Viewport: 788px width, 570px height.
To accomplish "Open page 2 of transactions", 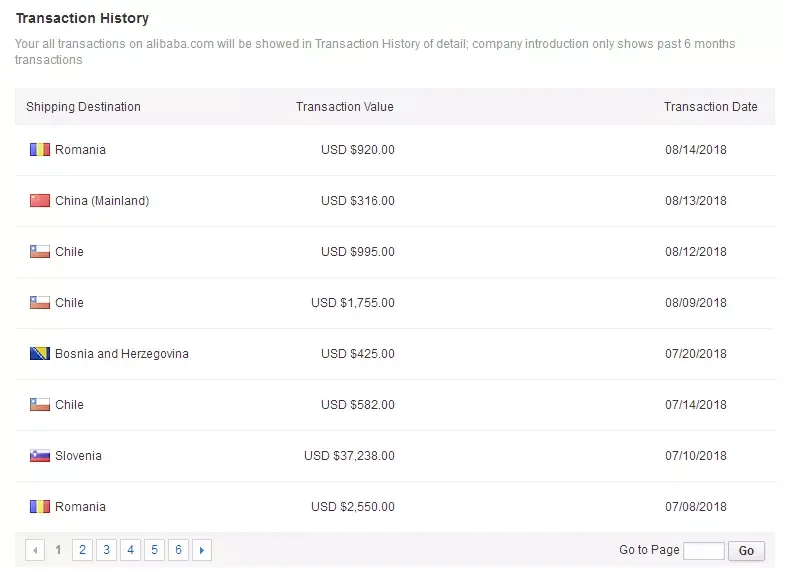I will click(82, 550).
